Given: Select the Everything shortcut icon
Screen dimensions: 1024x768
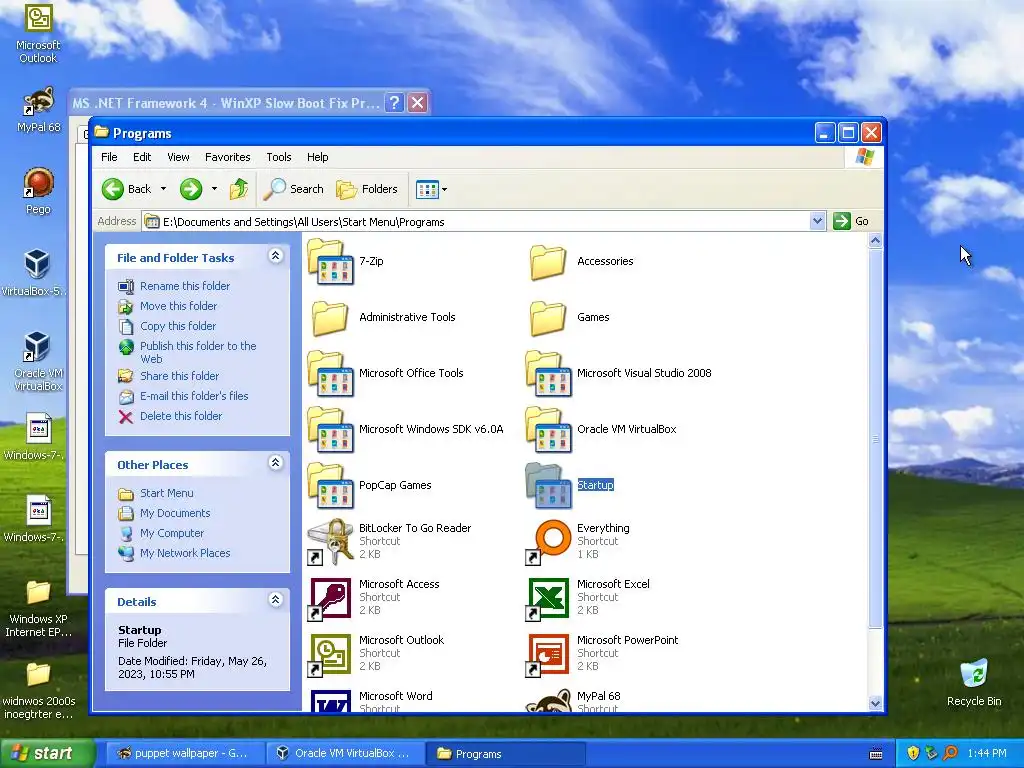Looking at the screenshot, I should [x=549, y=541].
